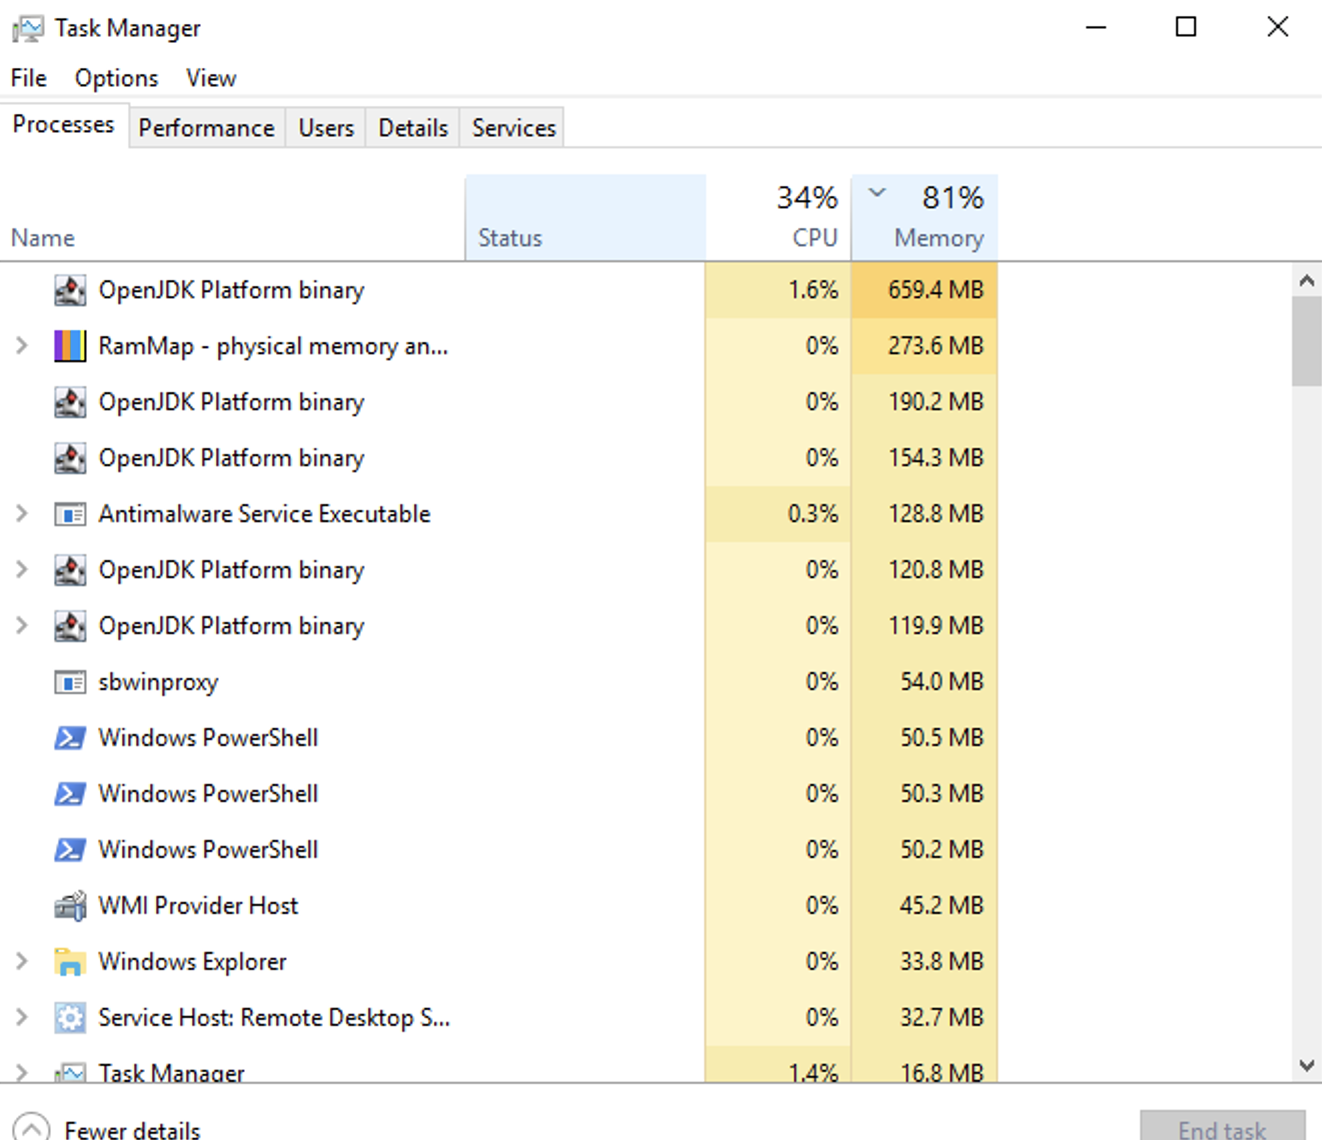Screen dimensions: 1322x1140
Task: Click the OpenJDK icon in the 190.2 MB row
Action: tap(70, 402)
